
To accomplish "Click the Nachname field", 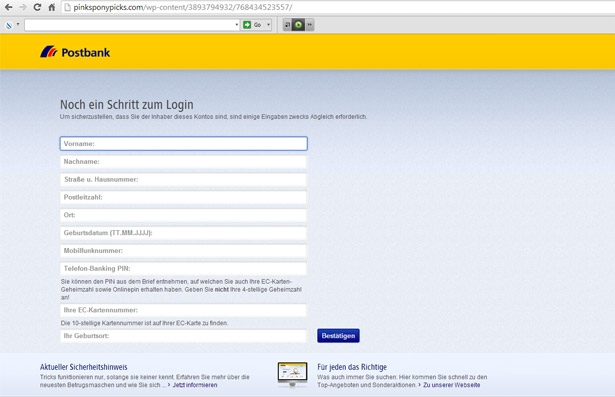I will click(184, 162).
